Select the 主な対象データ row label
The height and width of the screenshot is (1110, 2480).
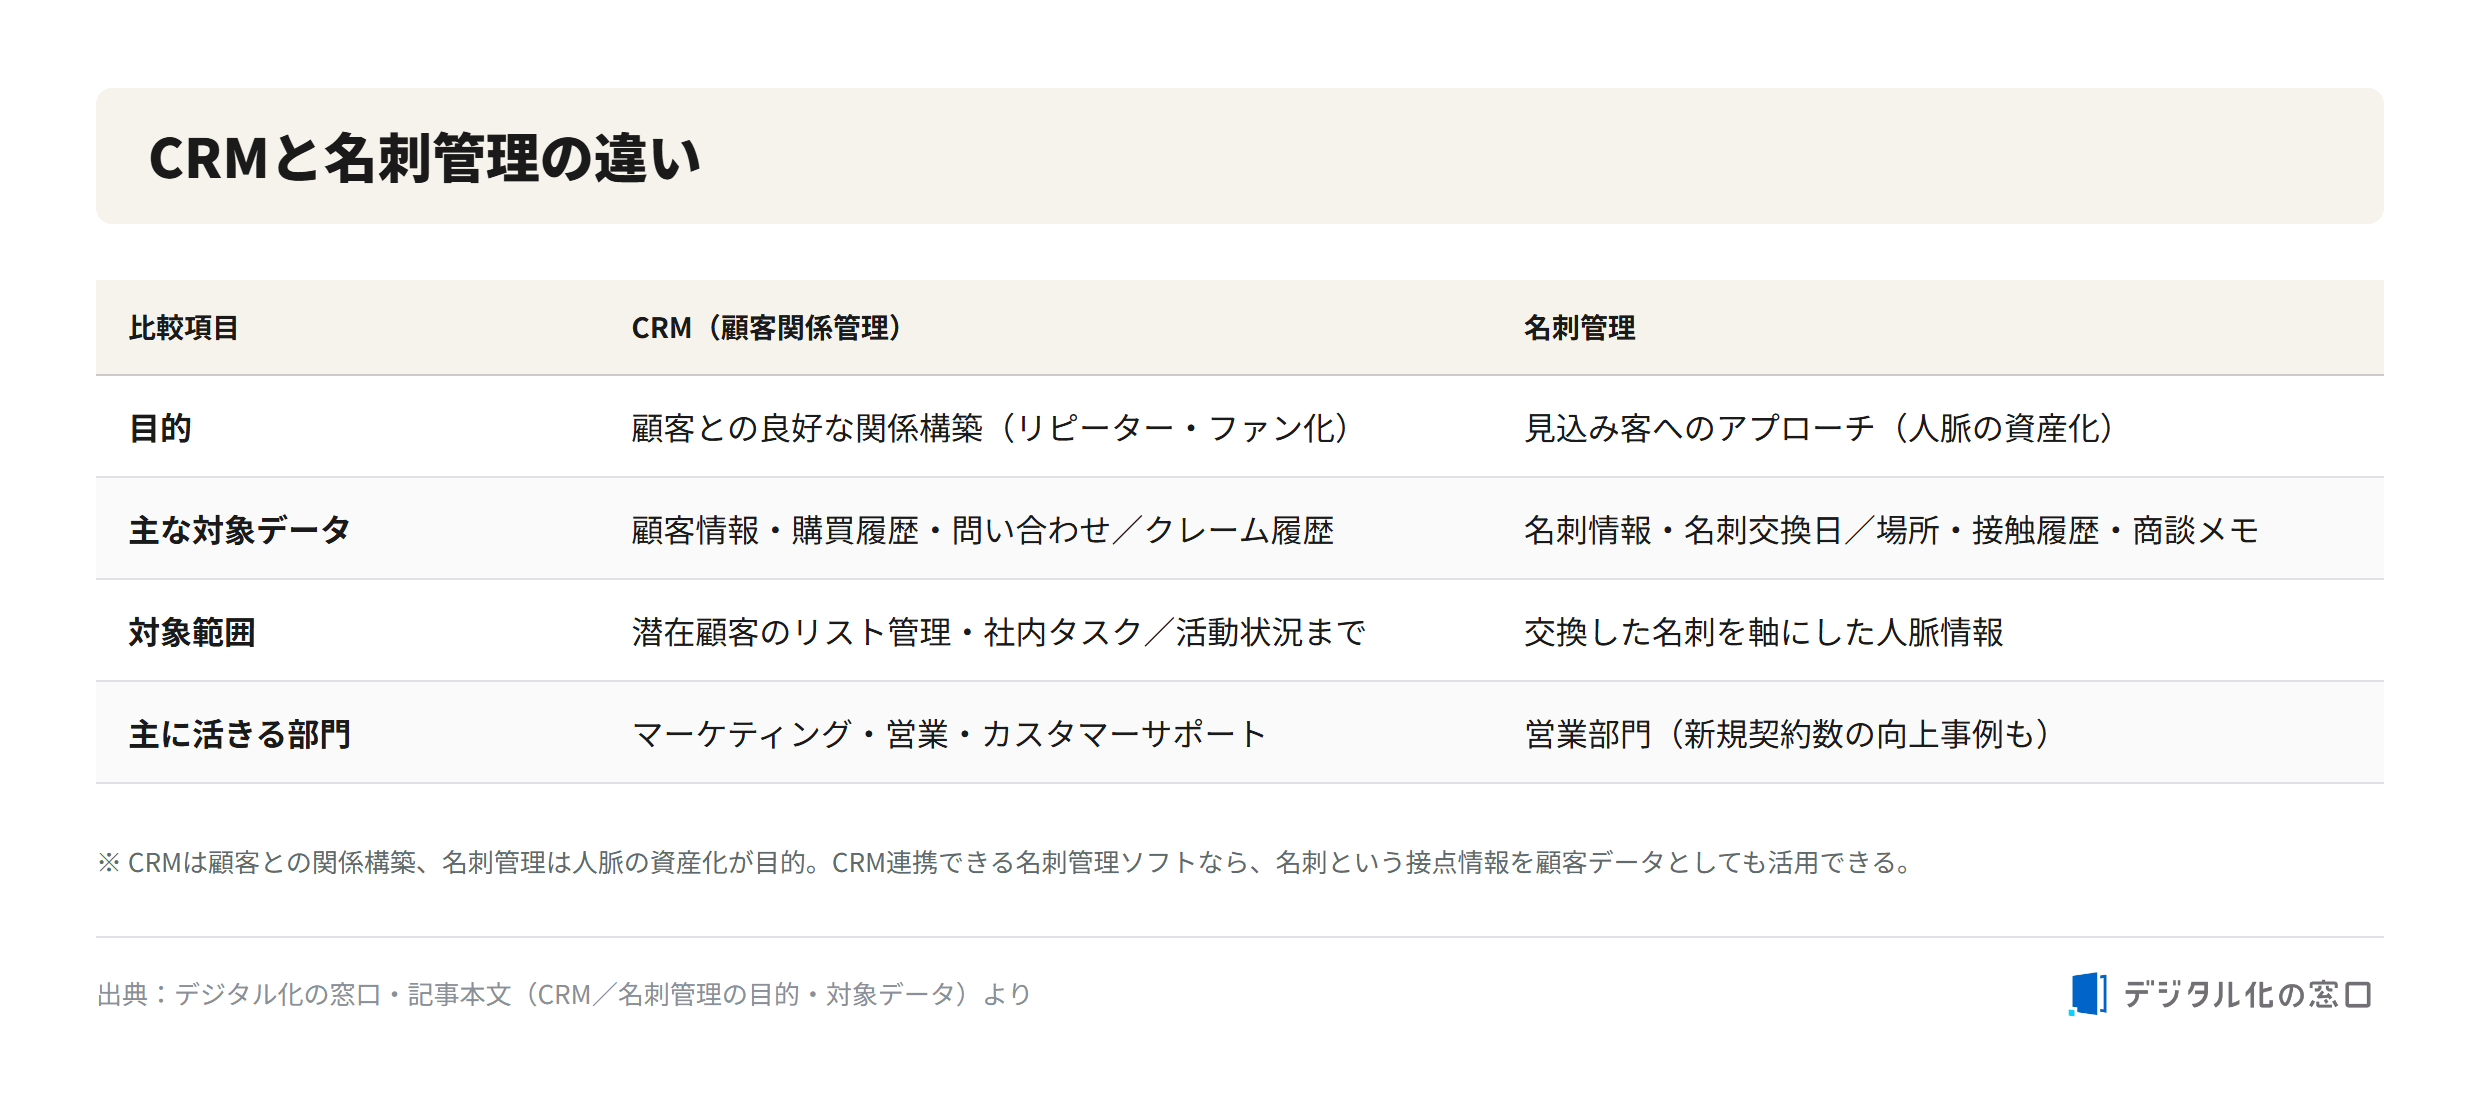(240, 530)
